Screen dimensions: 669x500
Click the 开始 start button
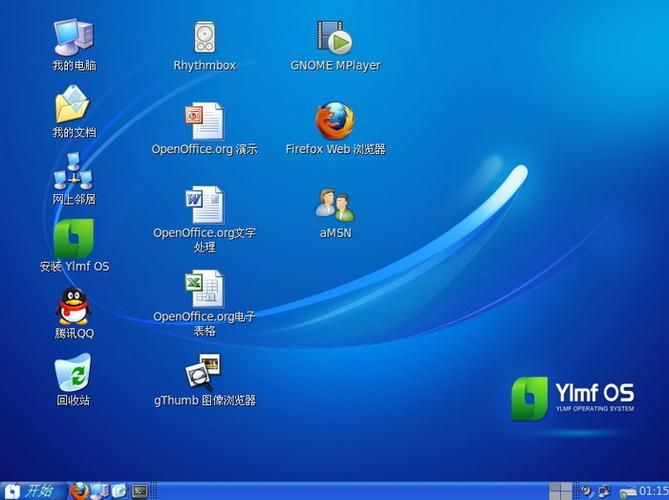point(34,491)
